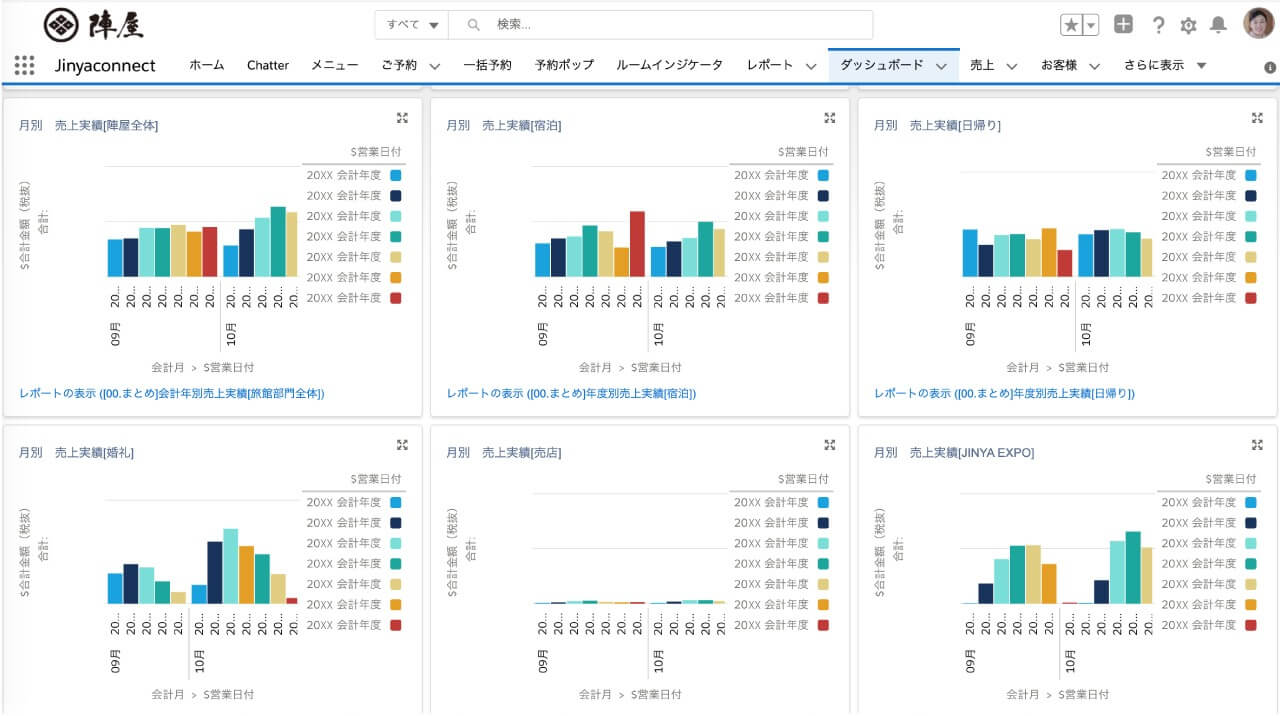Click the red legend swatch in 売上実績[宿泊]
The height and width of the screenshot is (716, 1280).
click(823, 298)
